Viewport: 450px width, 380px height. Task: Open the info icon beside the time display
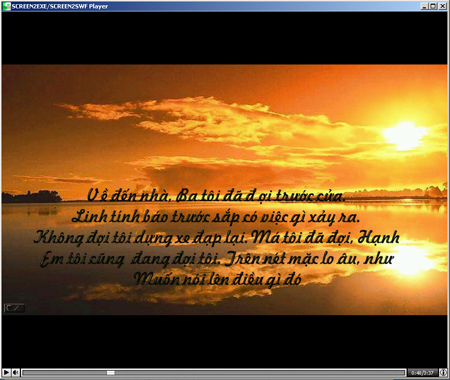click(443, 372)
